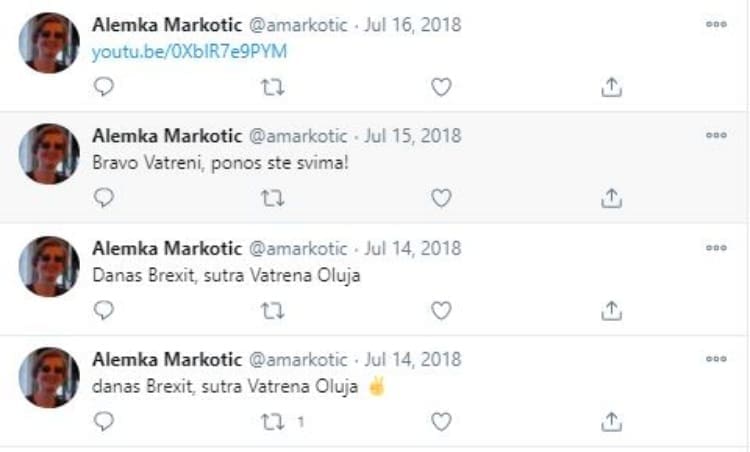Open more options for first Jul 14 tweet

point(716,247)
